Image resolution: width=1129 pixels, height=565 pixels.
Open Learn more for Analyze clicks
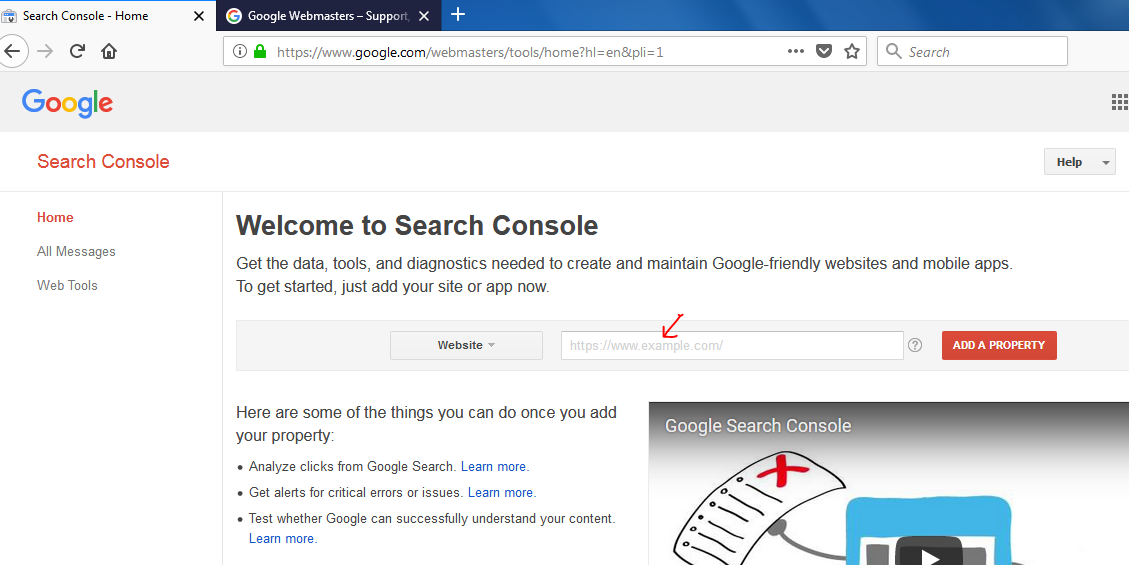(x=495, y=466)
